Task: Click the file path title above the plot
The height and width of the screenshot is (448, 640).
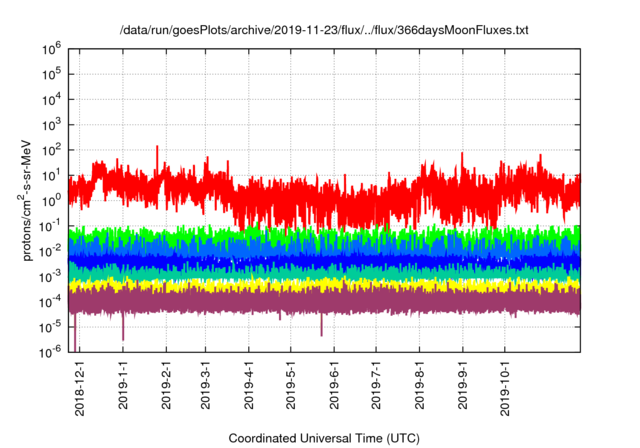Action: [324, 31]
